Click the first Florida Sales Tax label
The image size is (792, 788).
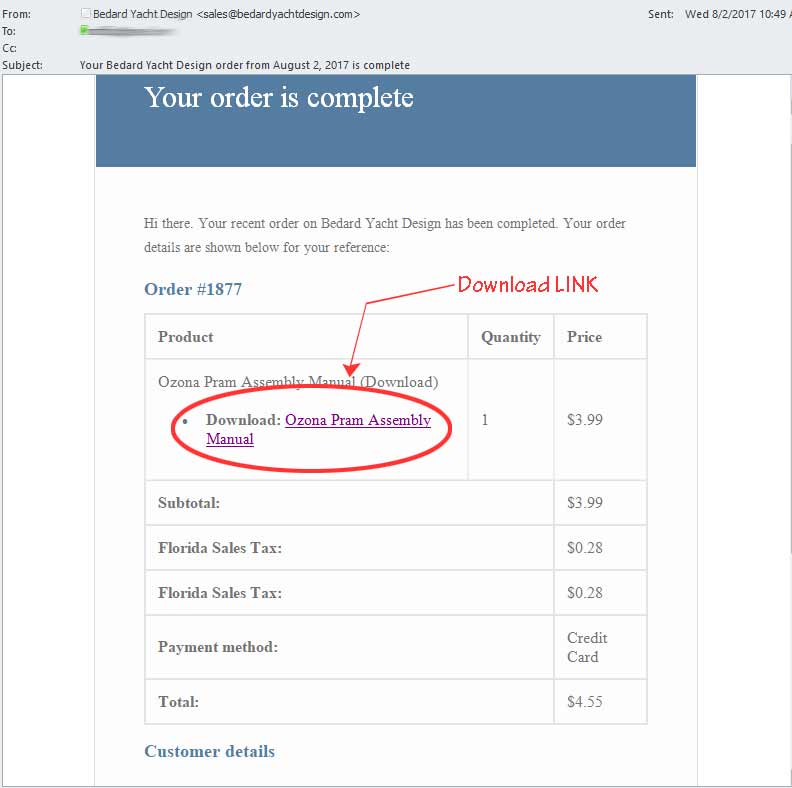[220, 548]
